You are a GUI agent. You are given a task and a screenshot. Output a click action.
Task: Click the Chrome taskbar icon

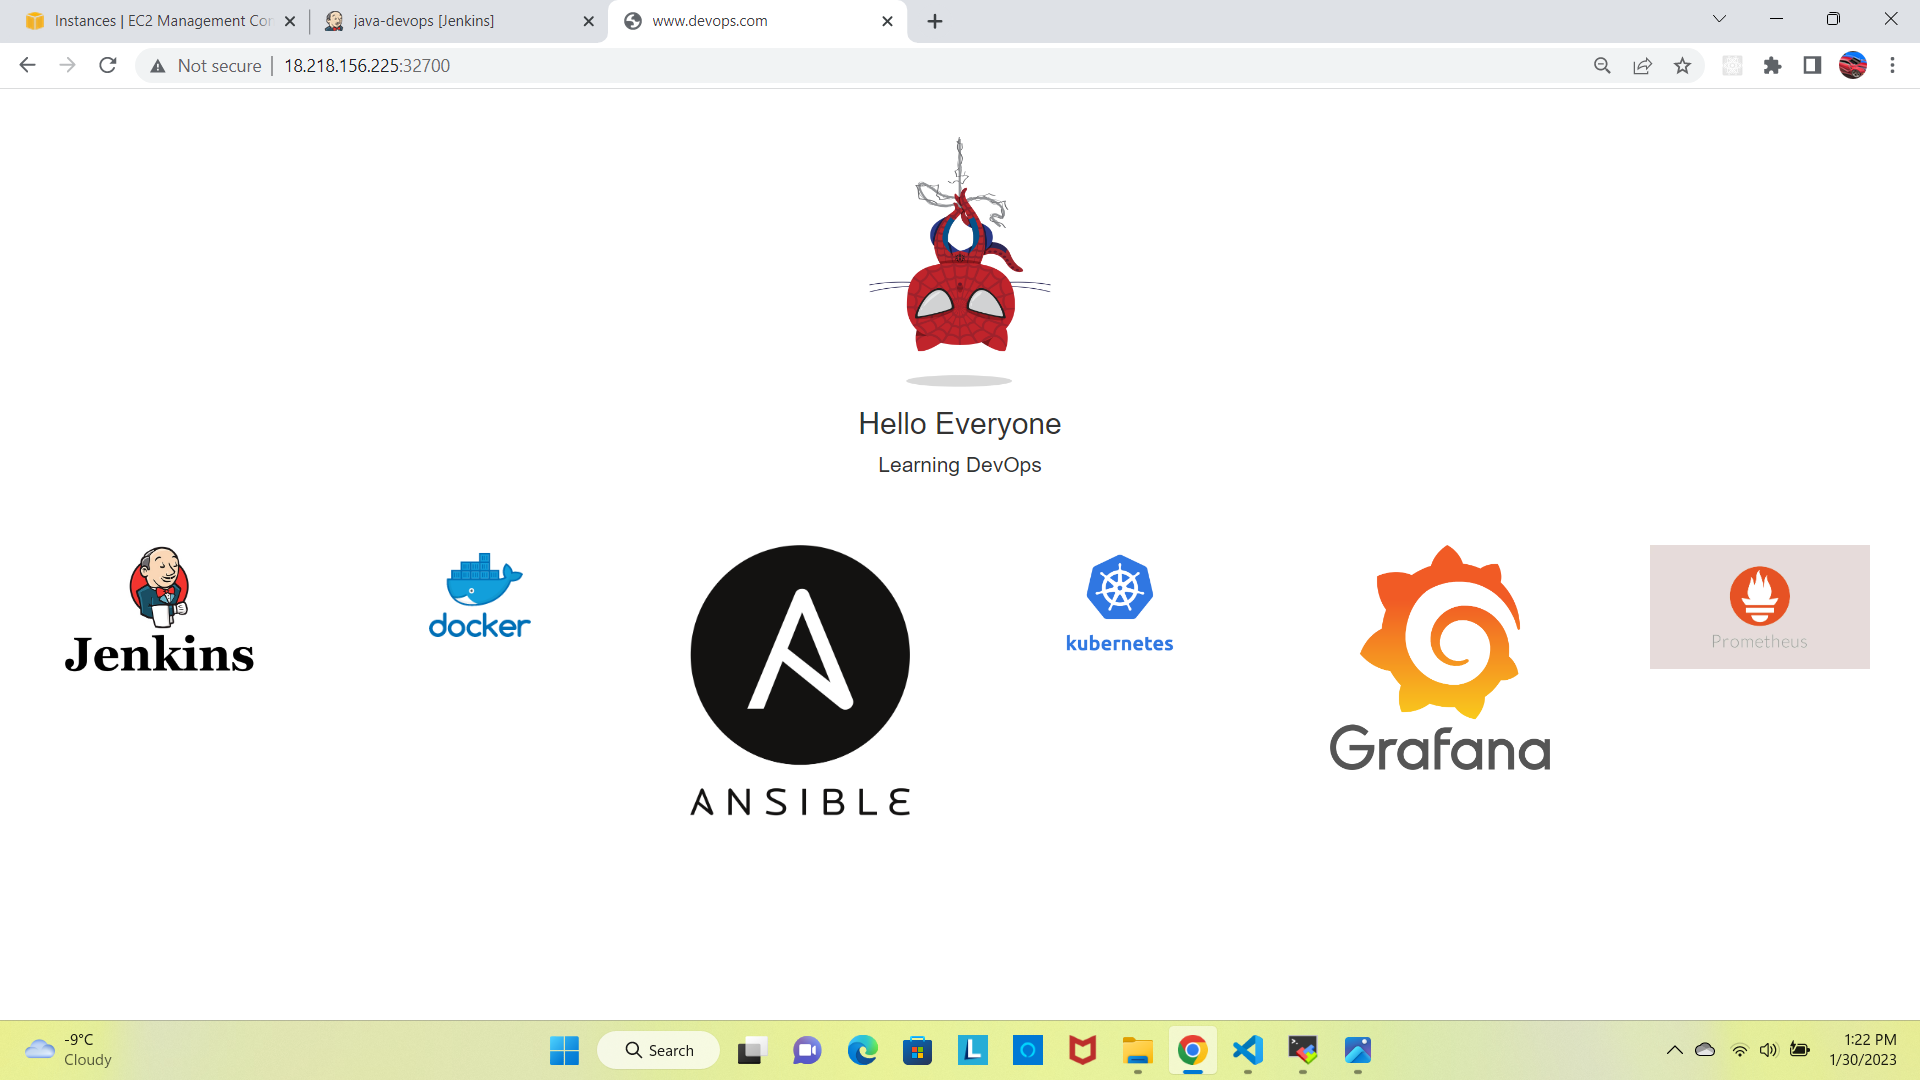coord(1192,1050)
